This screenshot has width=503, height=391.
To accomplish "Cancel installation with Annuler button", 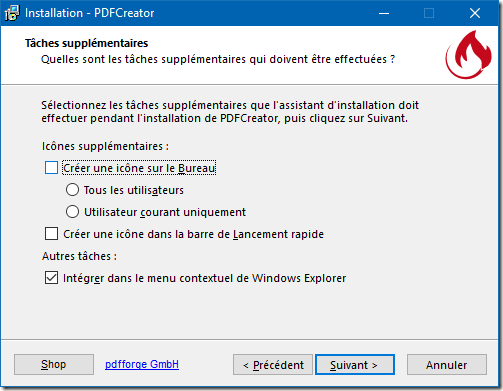I will [447, 365].
